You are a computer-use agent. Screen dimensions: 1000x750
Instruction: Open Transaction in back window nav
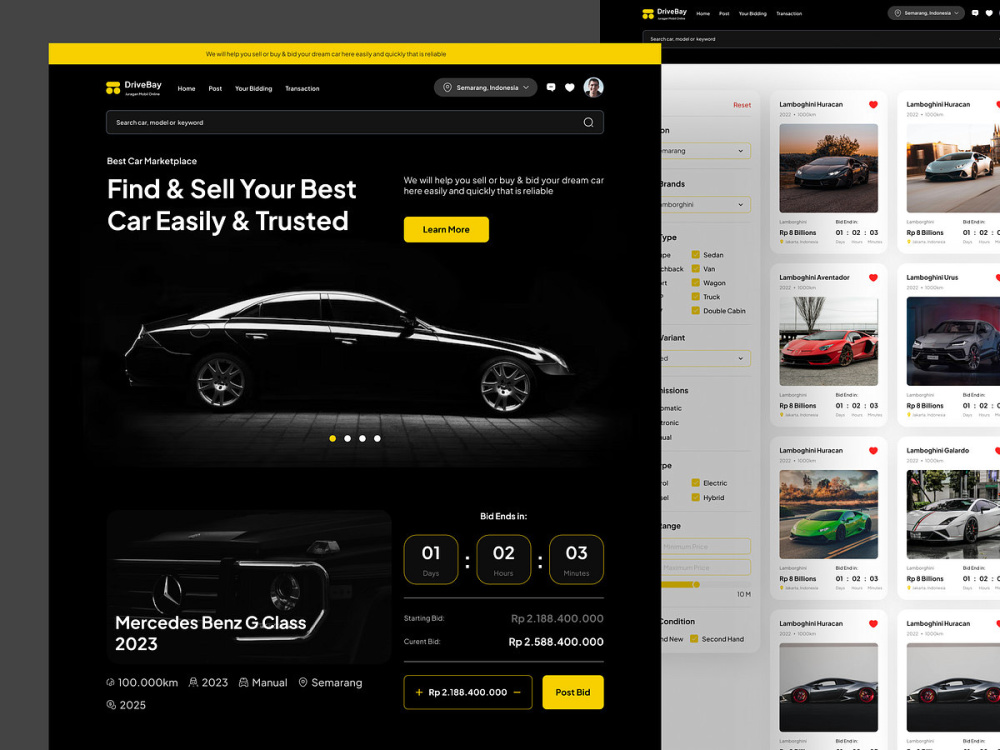(789, 13)
